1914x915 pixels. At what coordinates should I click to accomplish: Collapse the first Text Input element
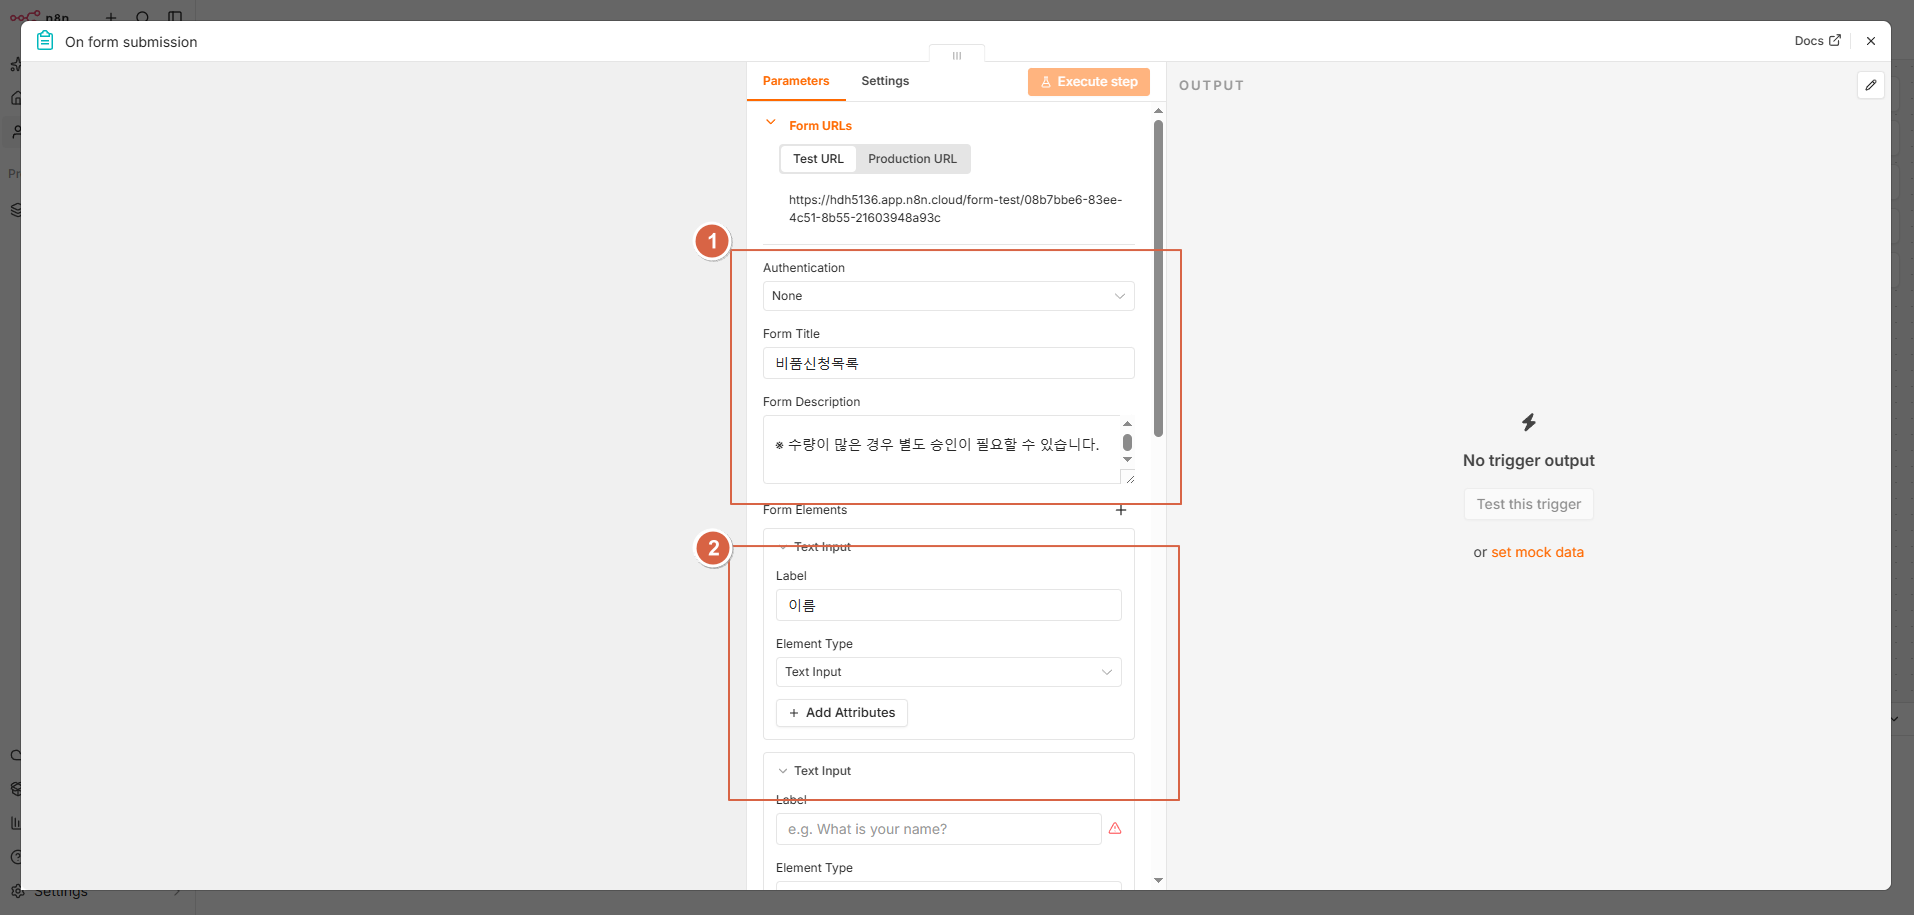tap(783, 547)
